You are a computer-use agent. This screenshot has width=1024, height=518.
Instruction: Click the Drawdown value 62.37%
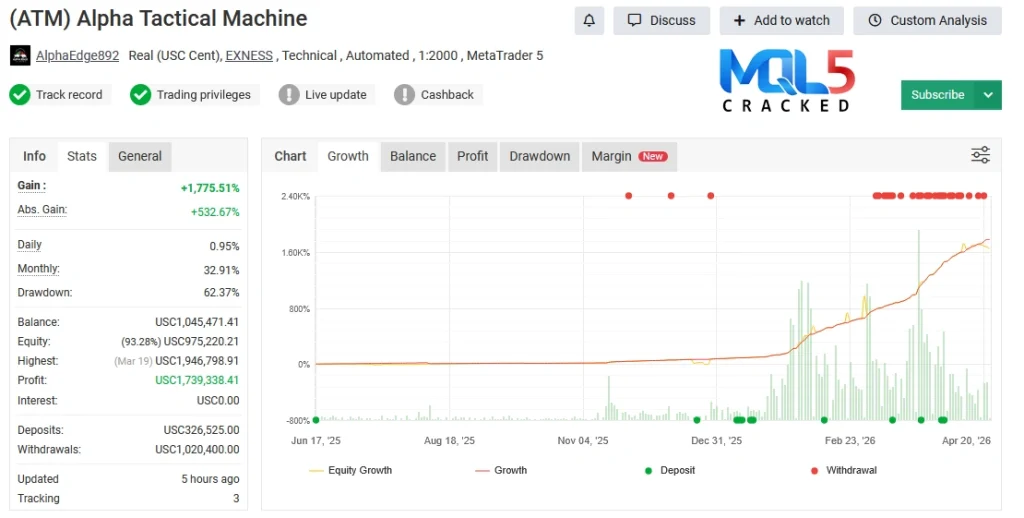(x=221, y=293)
